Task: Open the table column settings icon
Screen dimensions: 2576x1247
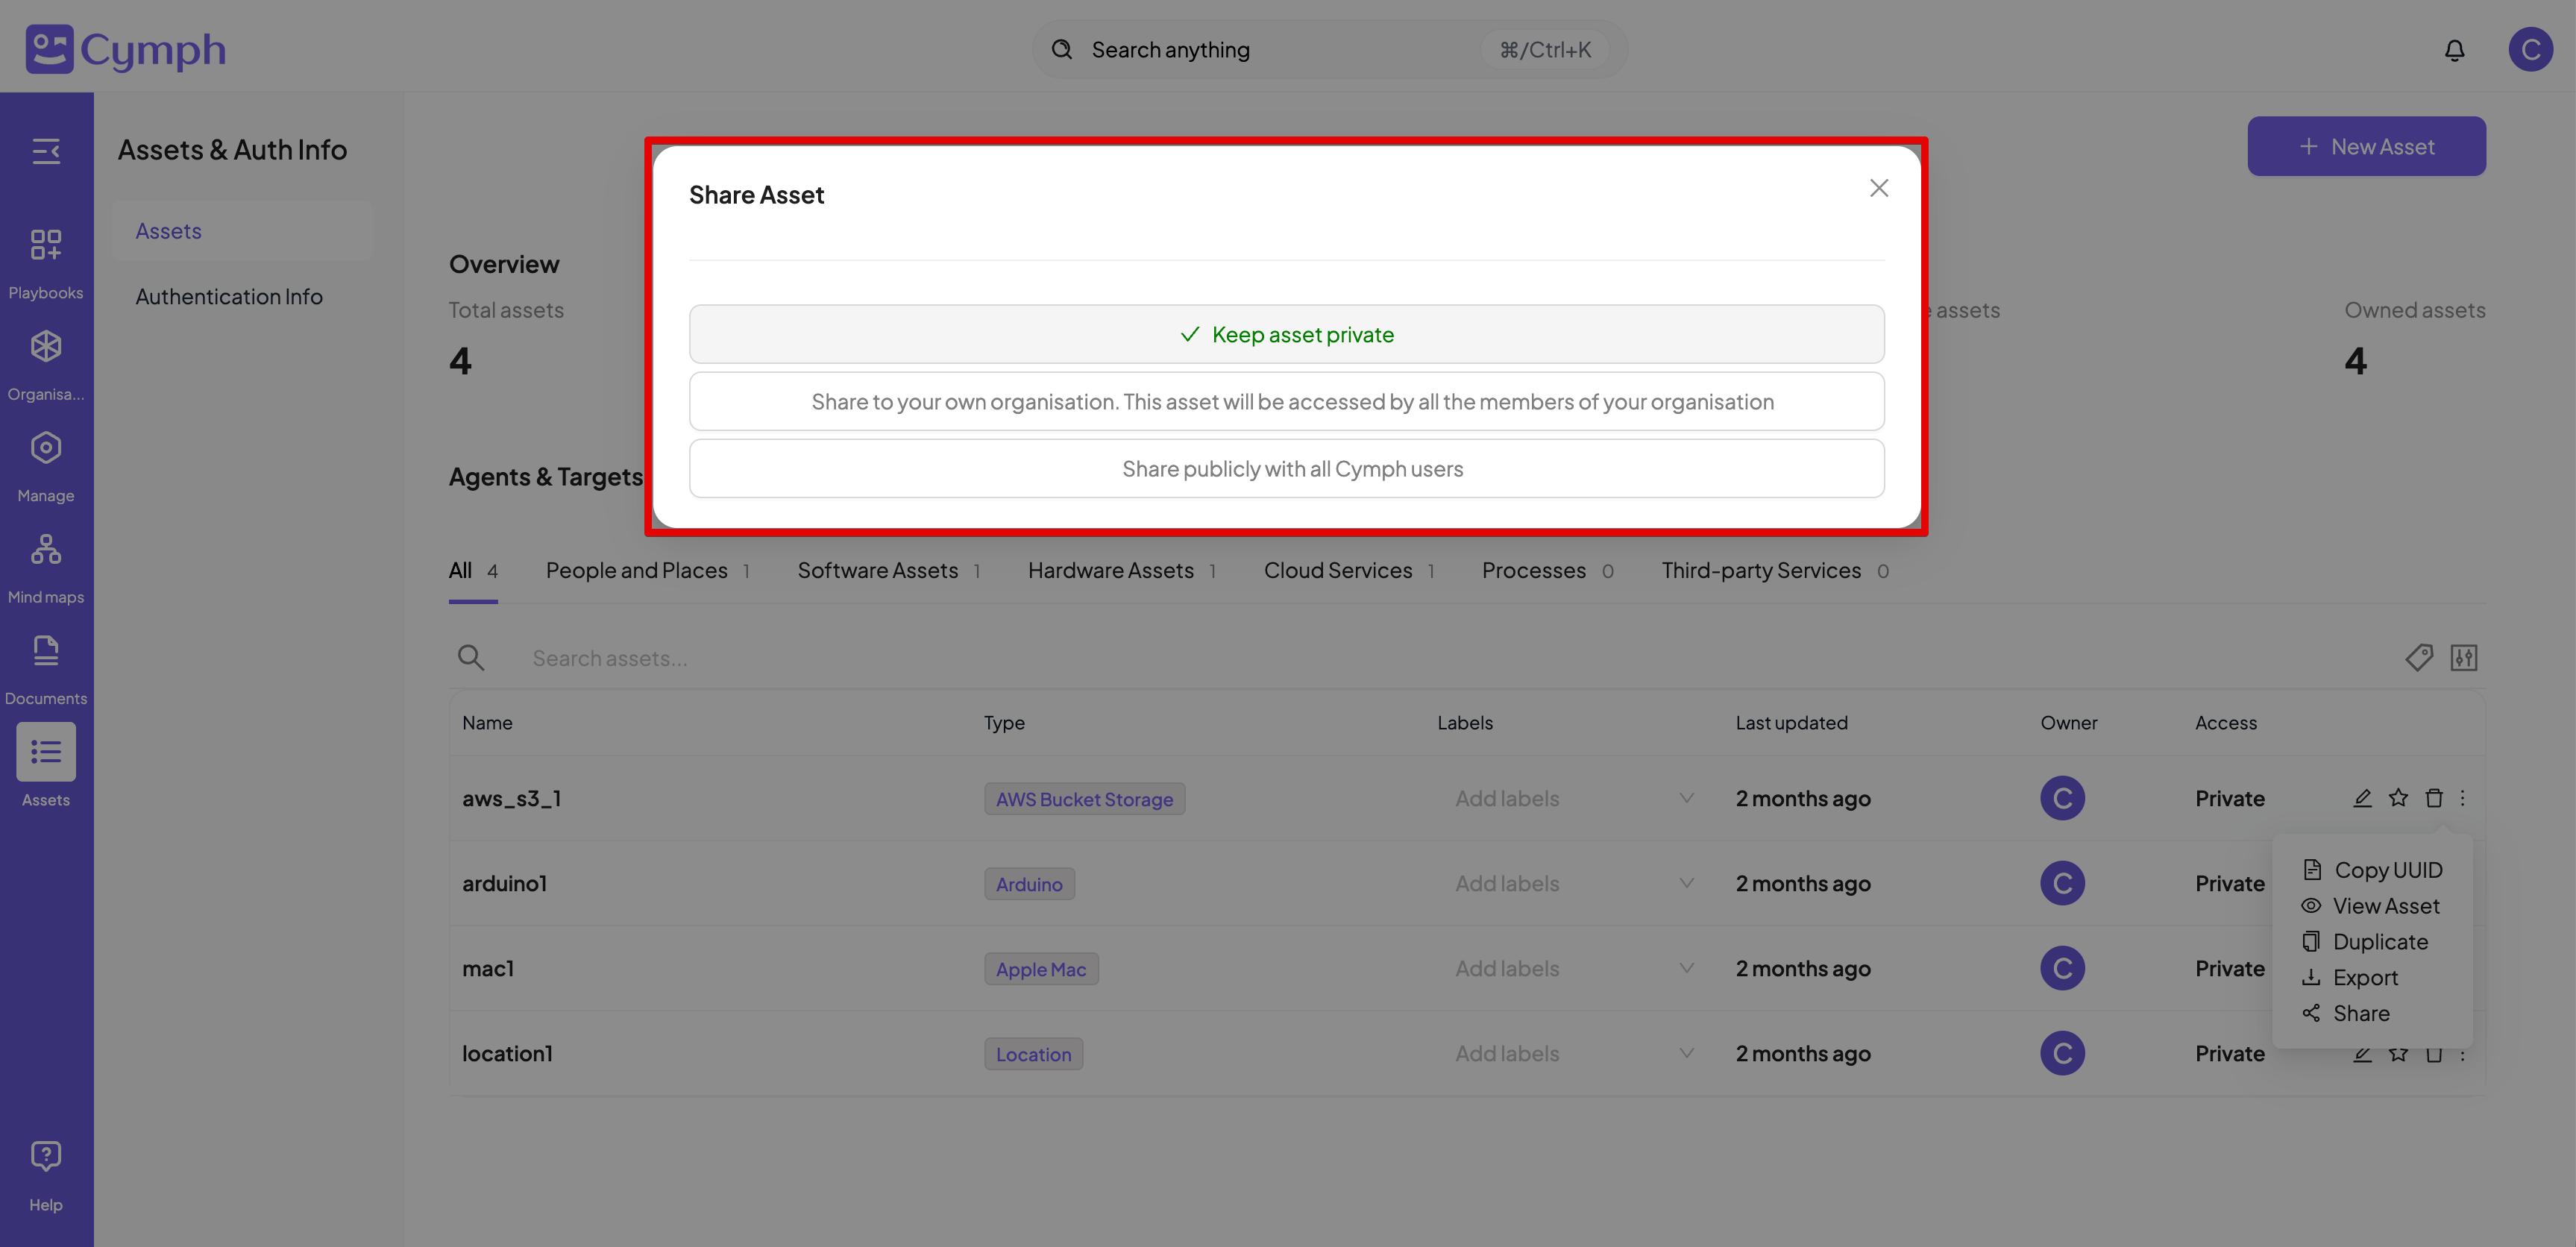Action: click(x=2464, y=658)
